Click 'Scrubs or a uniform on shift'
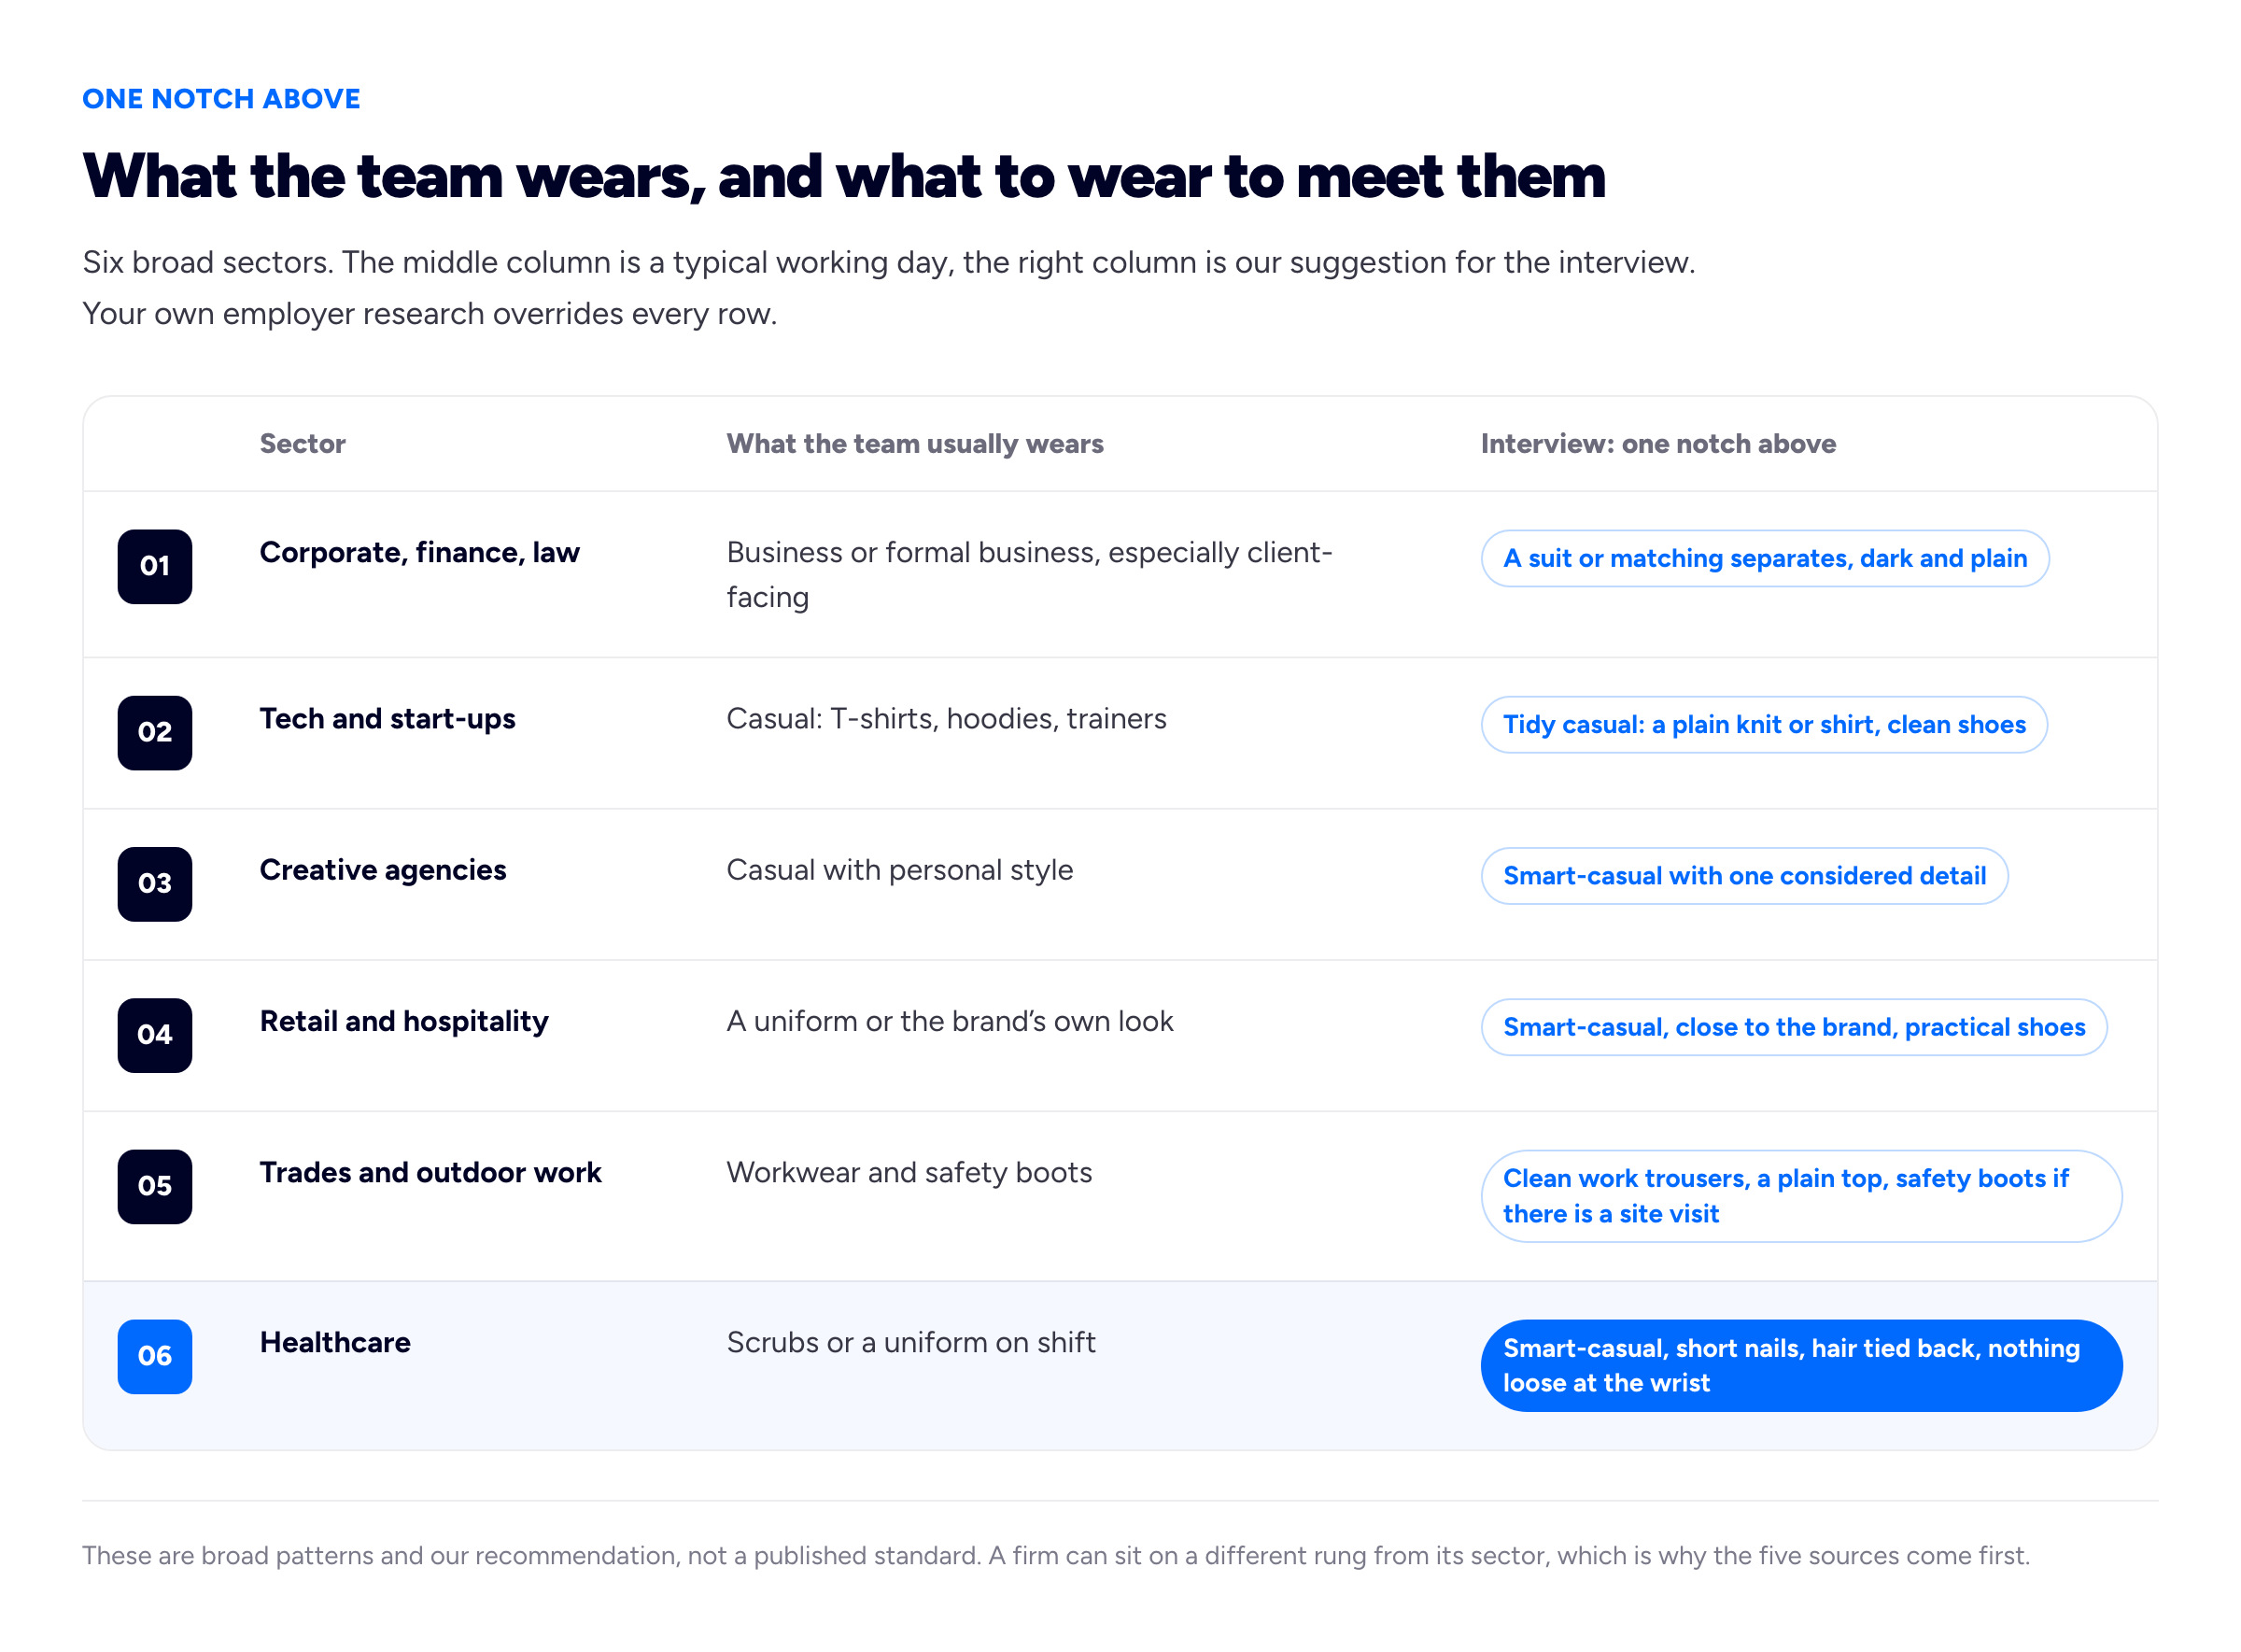The height and width of the screenshot is (1652, 2241). point(910,1341)
